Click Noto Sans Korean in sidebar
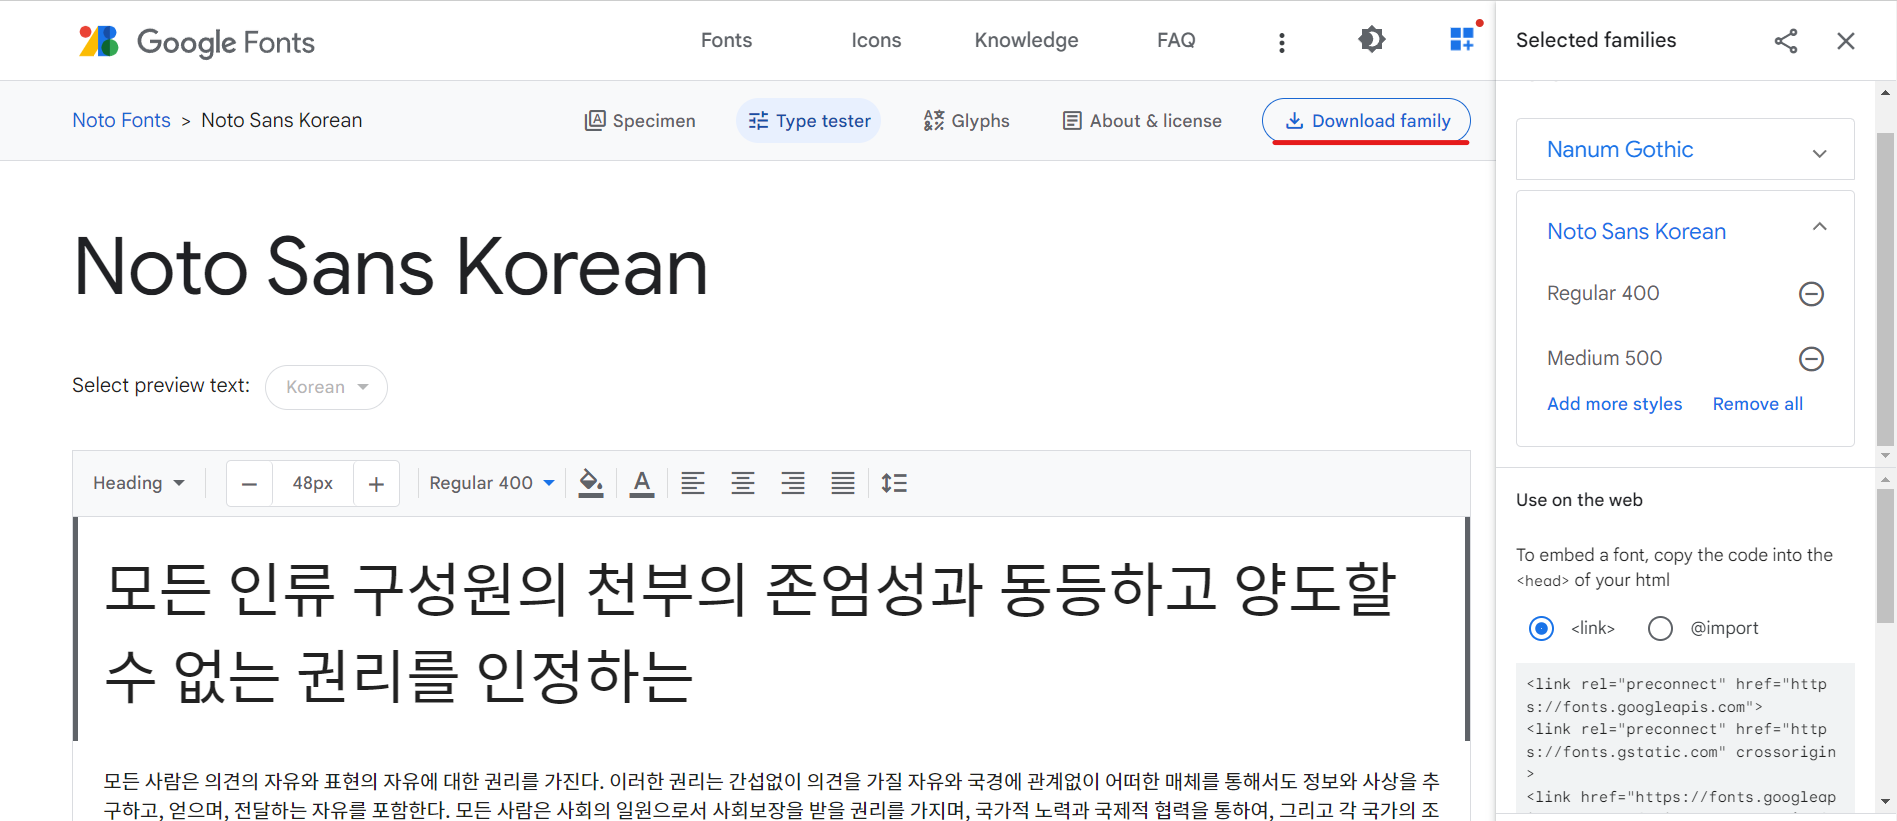The height and width of the screenshot is (821, 1897). [x=1636, y=231]
